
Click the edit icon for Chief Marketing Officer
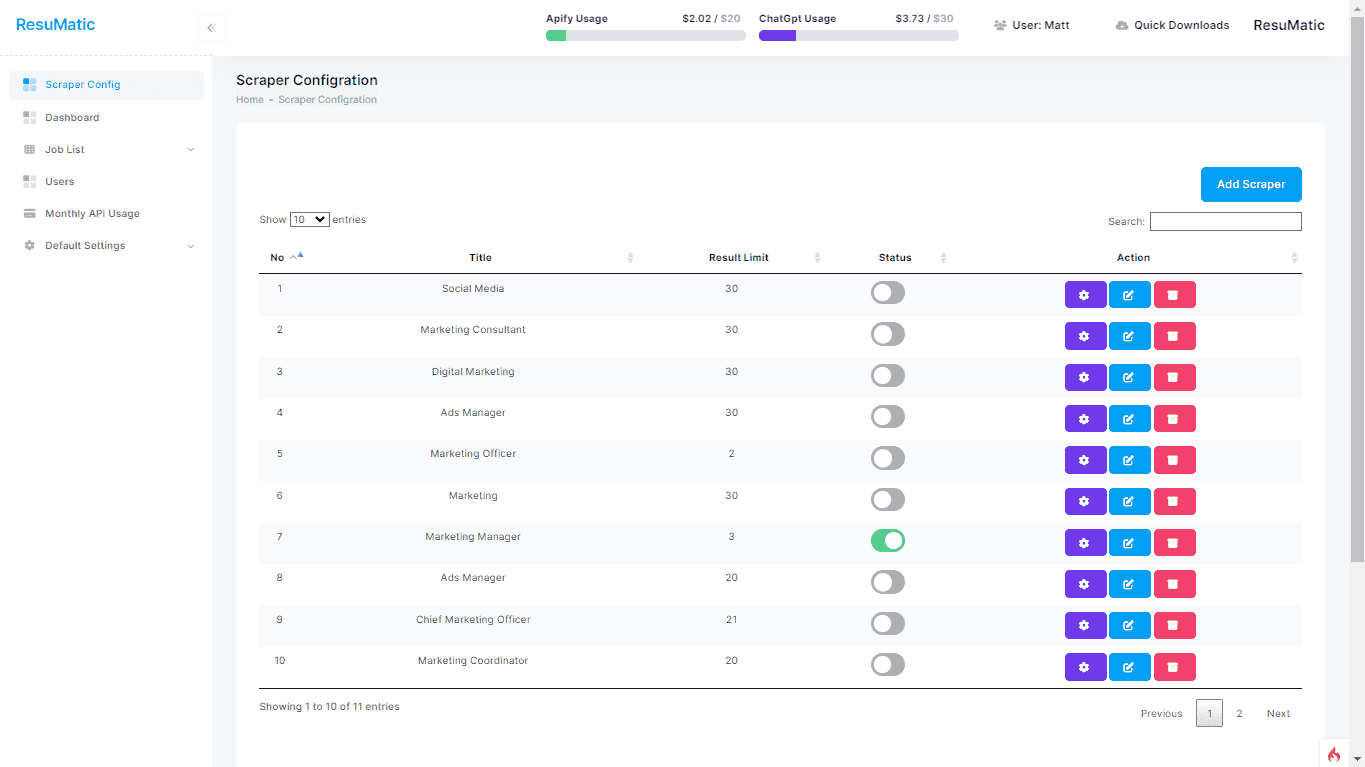pos(1129,626)
